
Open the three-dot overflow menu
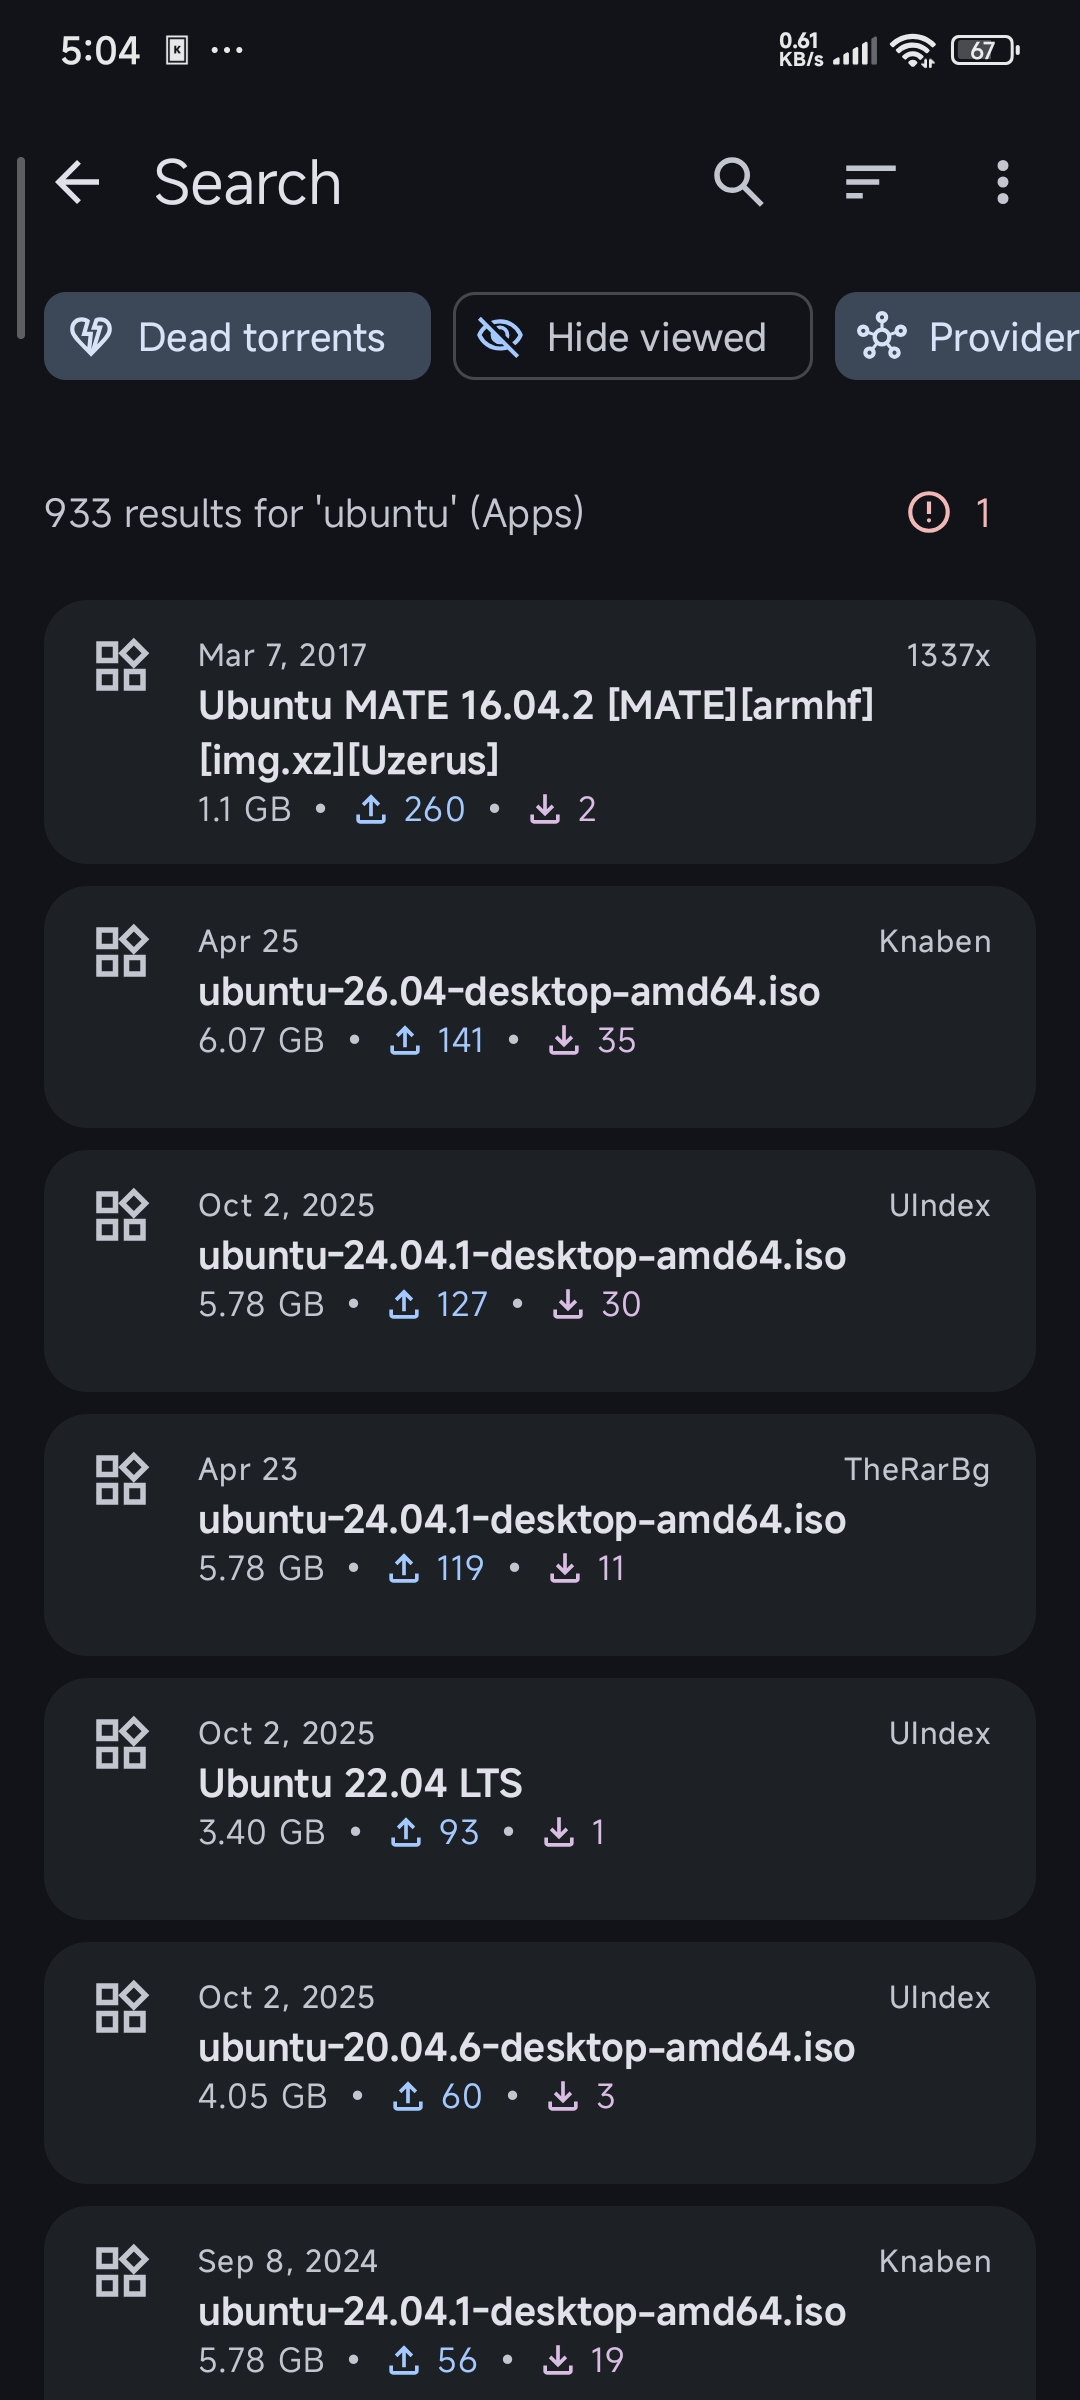(1002, 182)
